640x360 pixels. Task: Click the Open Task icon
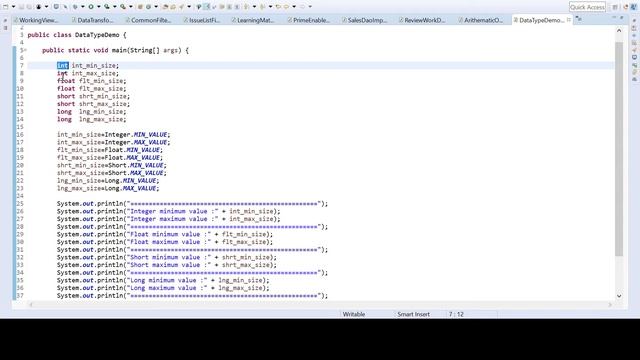[x=173, y=7]
